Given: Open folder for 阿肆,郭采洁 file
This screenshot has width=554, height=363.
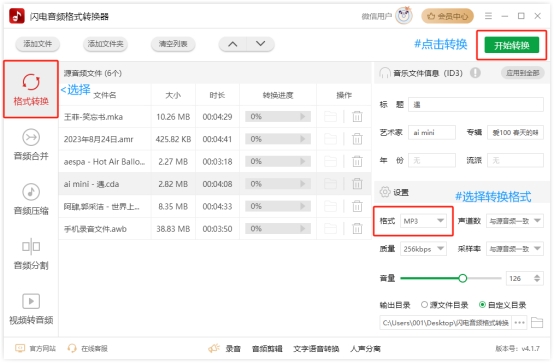Looking at the screenshot, I should click(330, 206).
